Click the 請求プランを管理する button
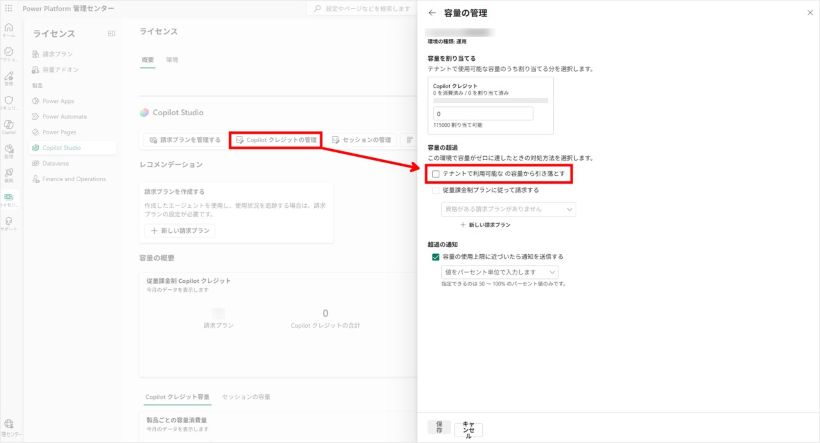 185,140
